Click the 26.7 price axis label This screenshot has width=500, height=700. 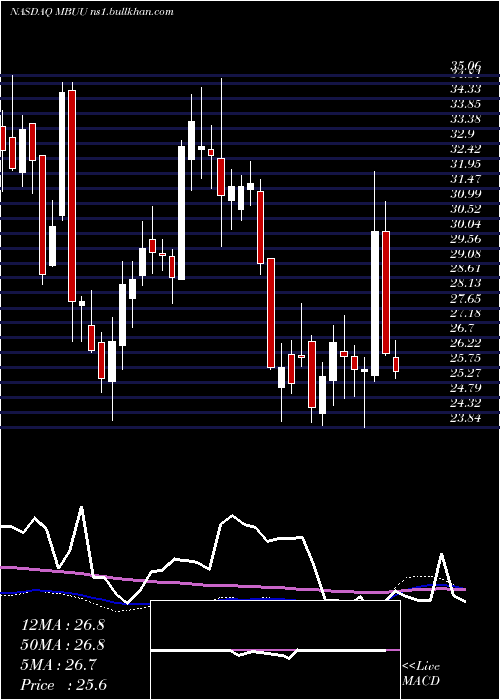click(462, 328)
